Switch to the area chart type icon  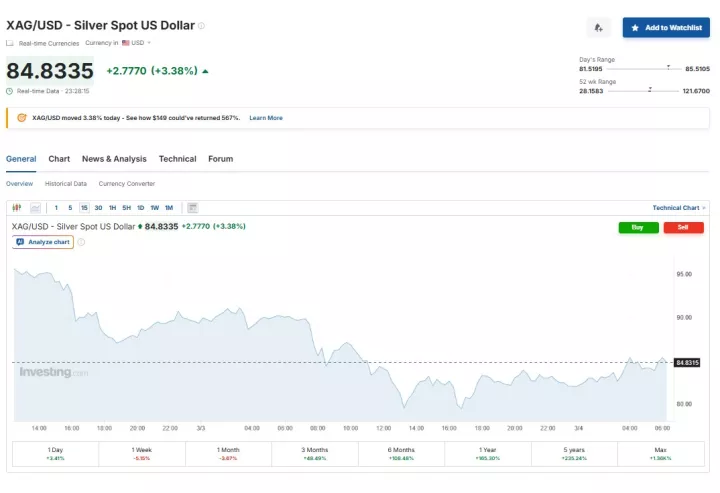[35, 207]
